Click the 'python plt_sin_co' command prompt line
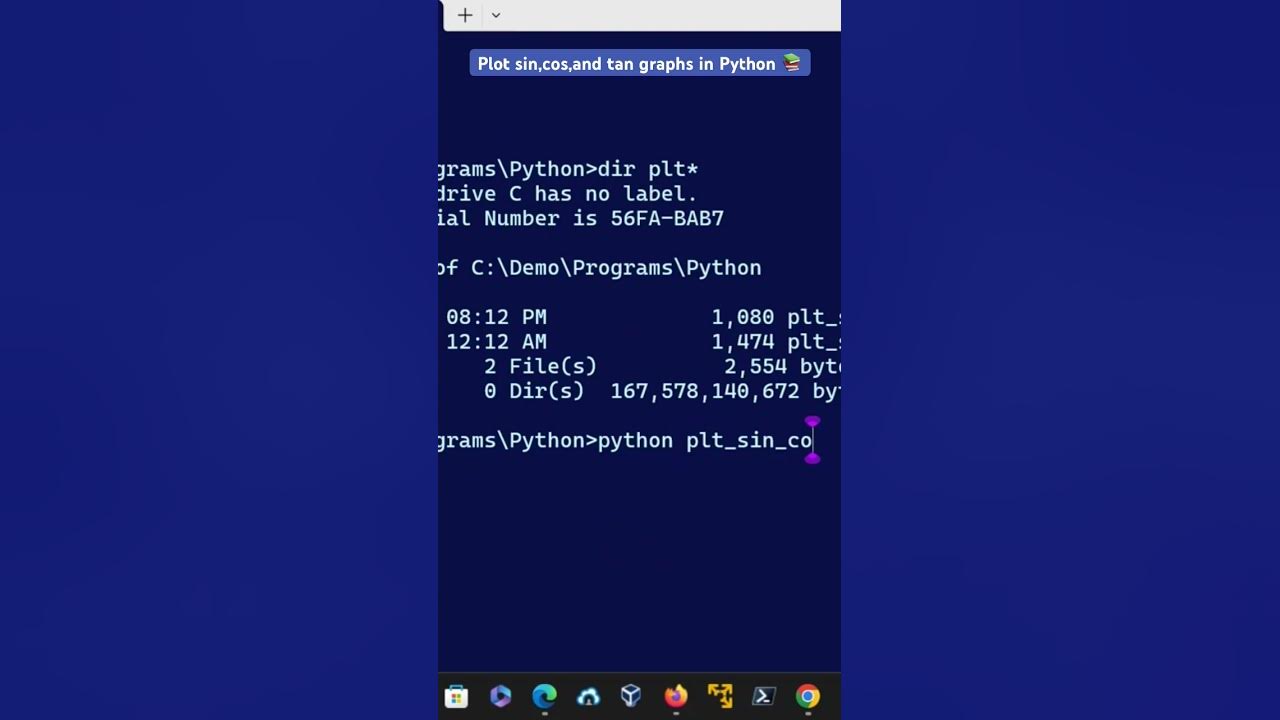This screenshot has width=1280, height=720. point(625,441)
